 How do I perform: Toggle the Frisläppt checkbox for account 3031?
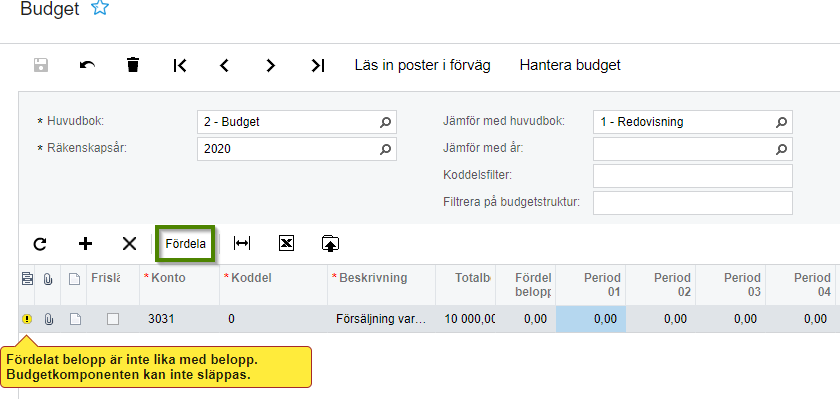[x=112, y=319]
